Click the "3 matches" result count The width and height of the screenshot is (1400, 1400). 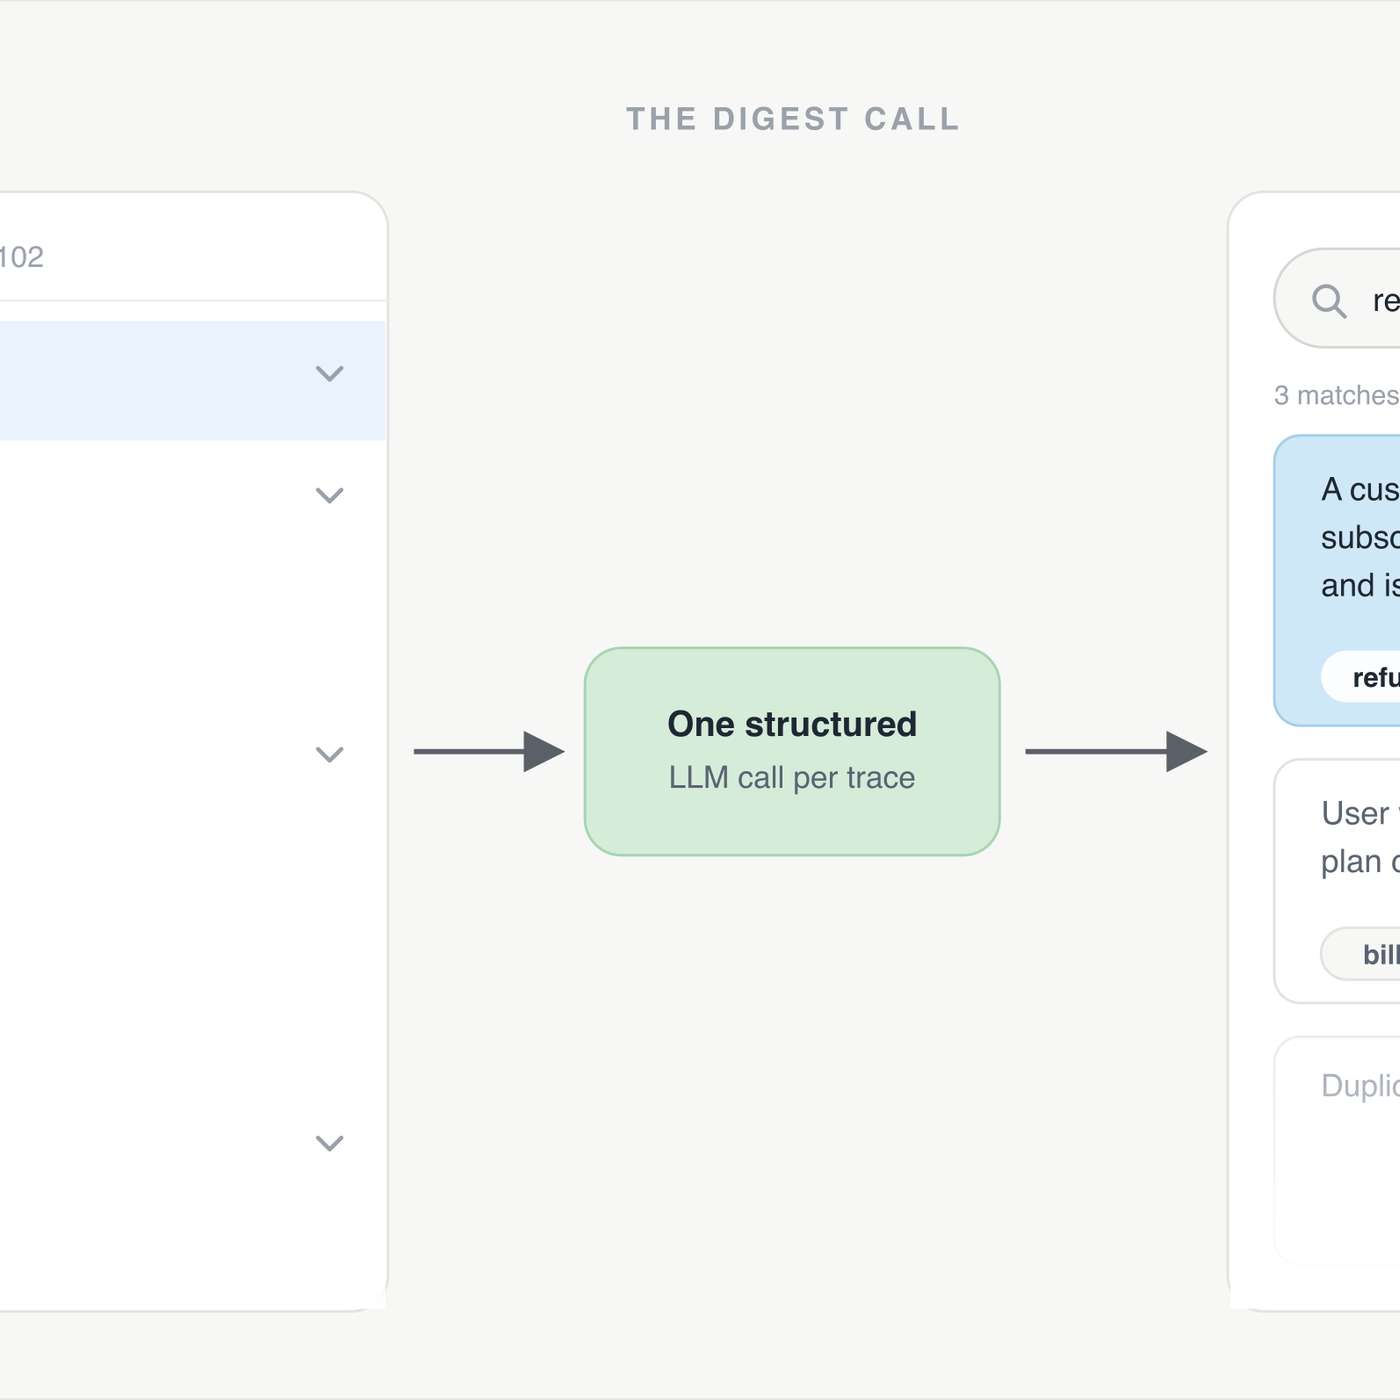(x=1336, y=396)
